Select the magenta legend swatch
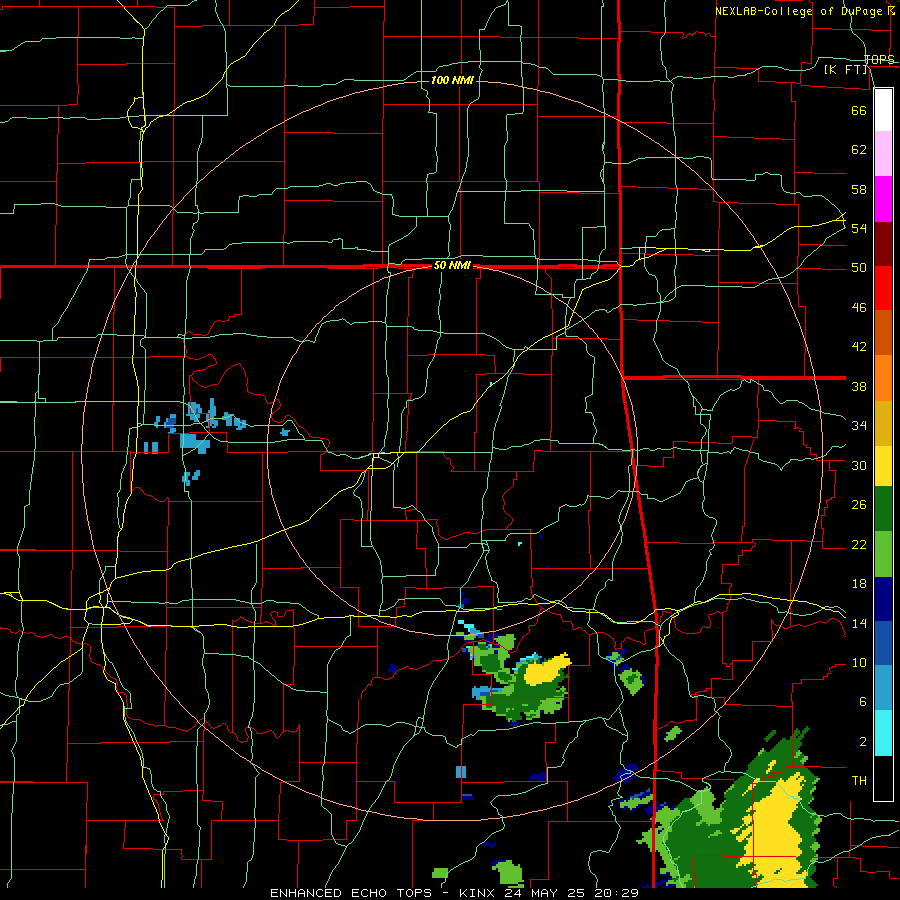The height and width of the screenshot is (900, 900). pos(883,199)
